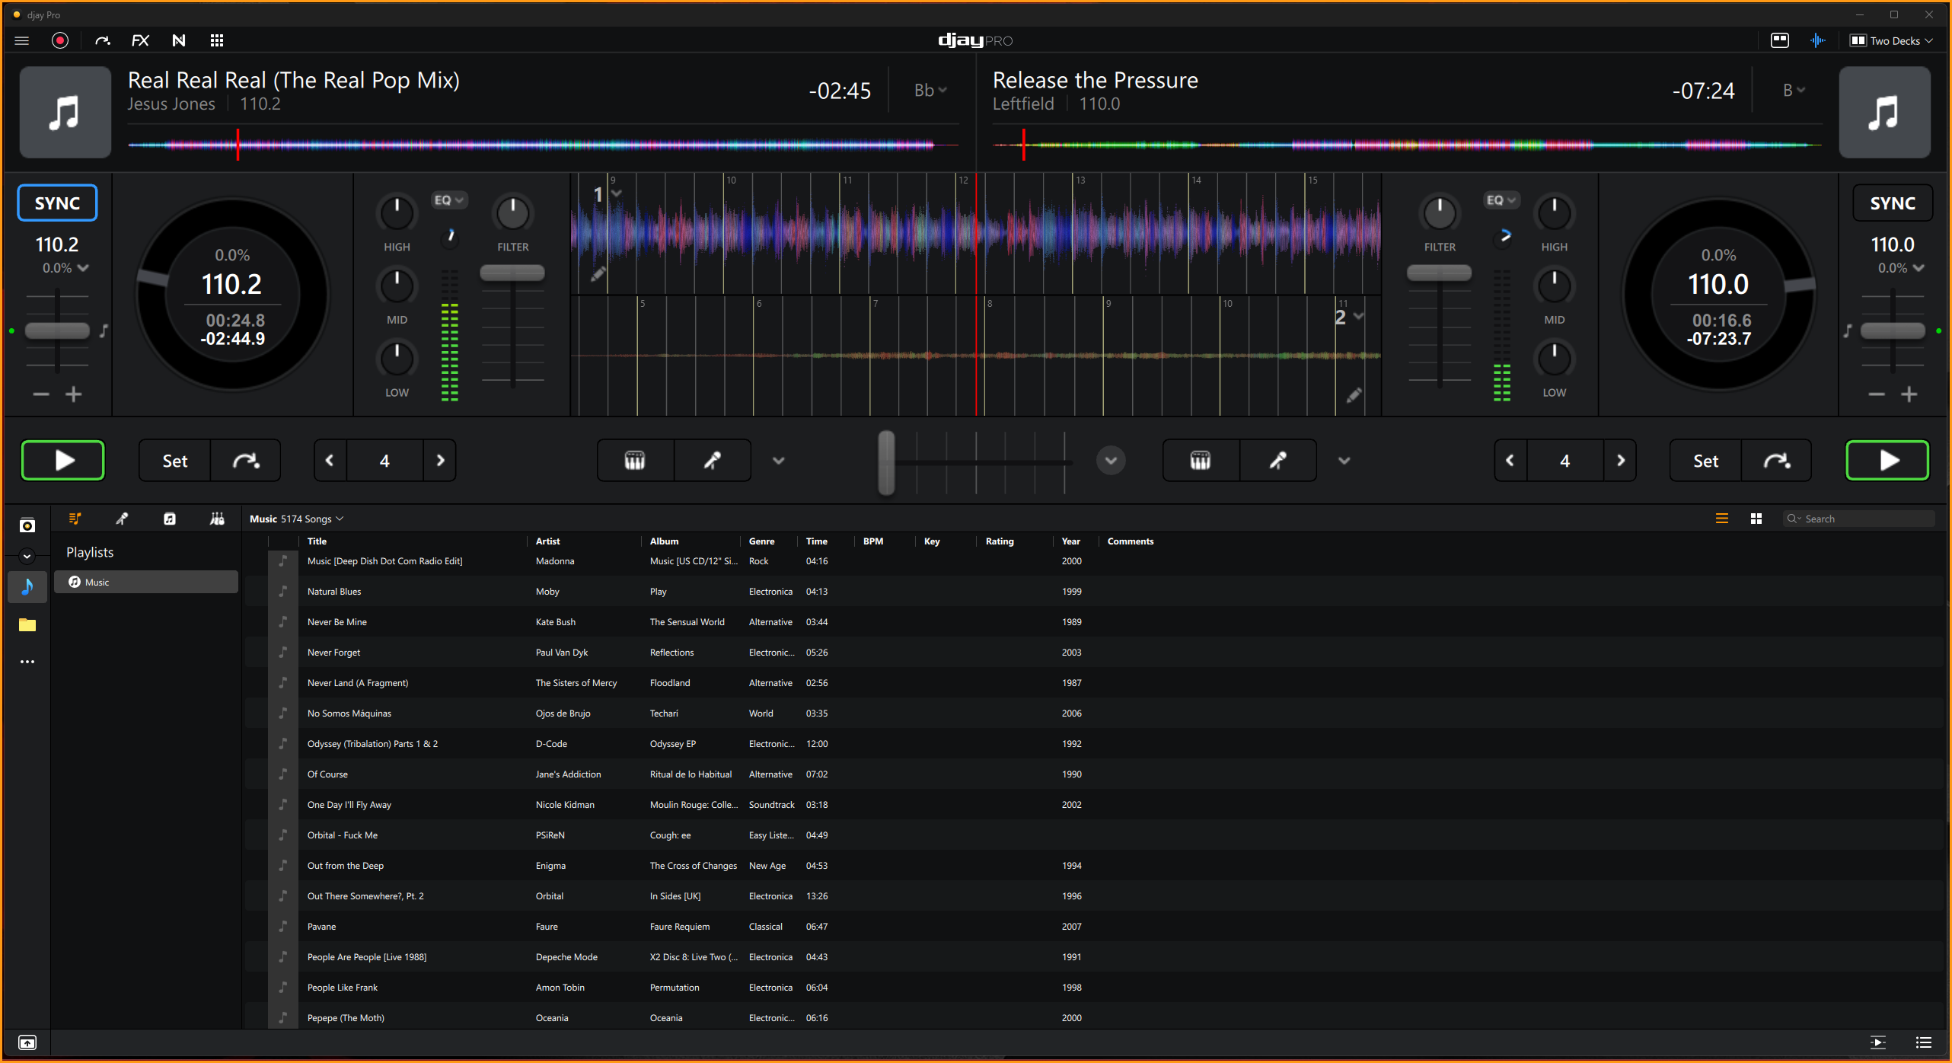Select the instruments tab in library
The image size is (1952, 1063).
[x=217, y=519]
